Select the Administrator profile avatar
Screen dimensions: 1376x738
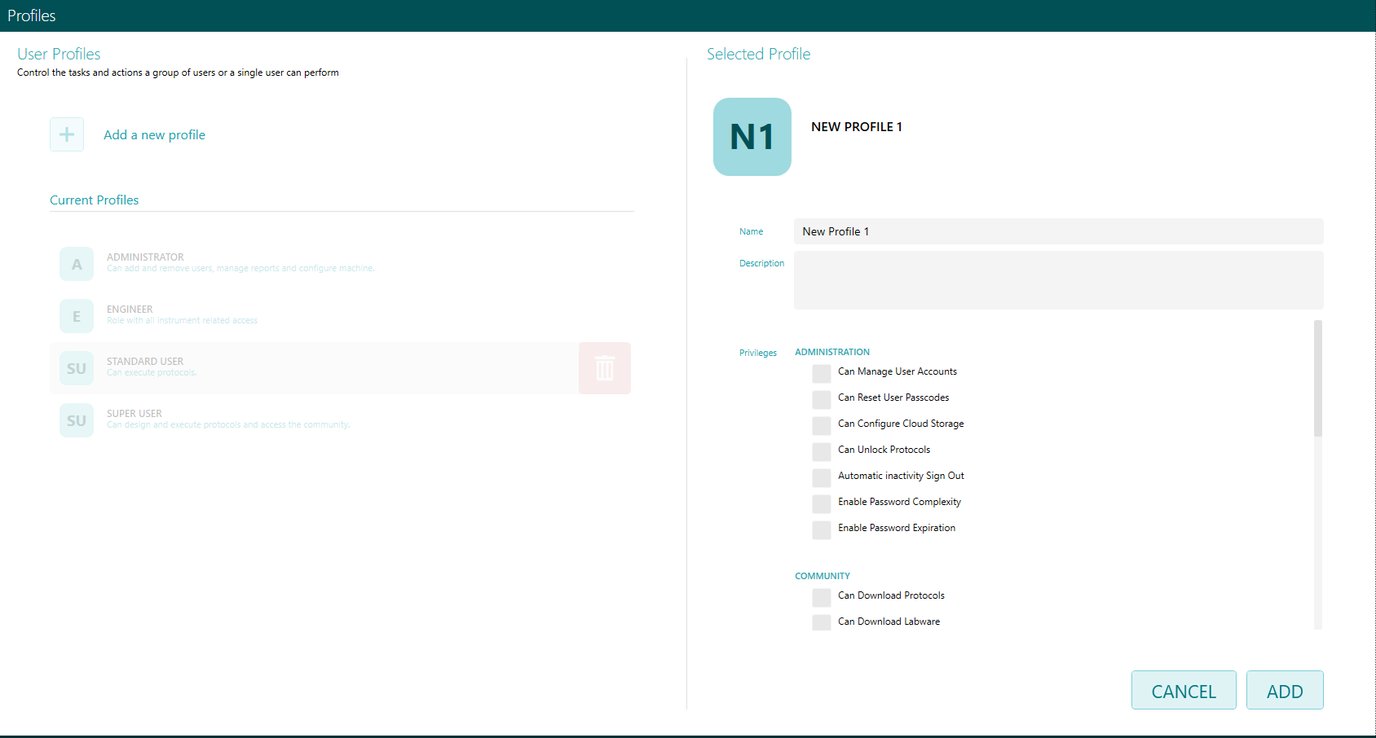click(x=76, y=263)
